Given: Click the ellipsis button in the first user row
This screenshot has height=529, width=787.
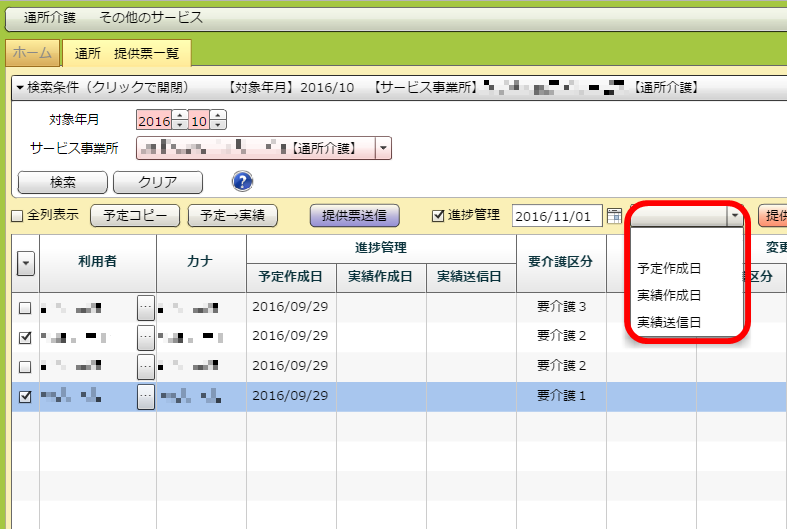Looking at the screenshot, I should 146,308.
